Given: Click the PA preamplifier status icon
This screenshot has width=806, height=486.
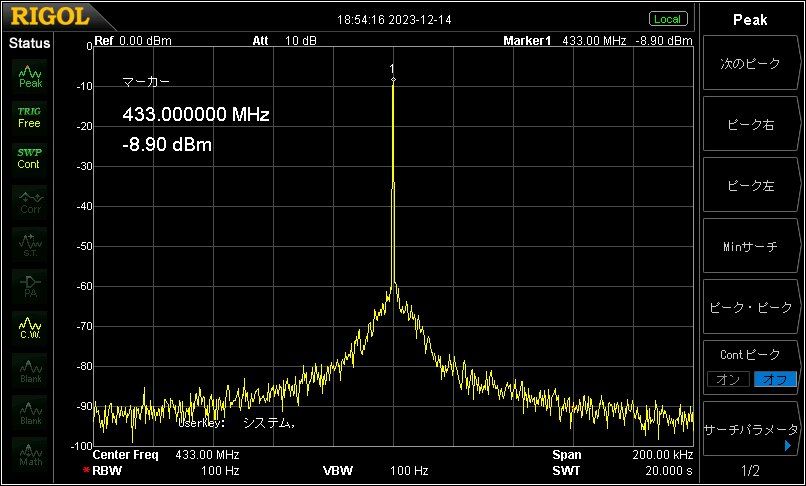Looking at the screenshot, I should tap(30, 286).
